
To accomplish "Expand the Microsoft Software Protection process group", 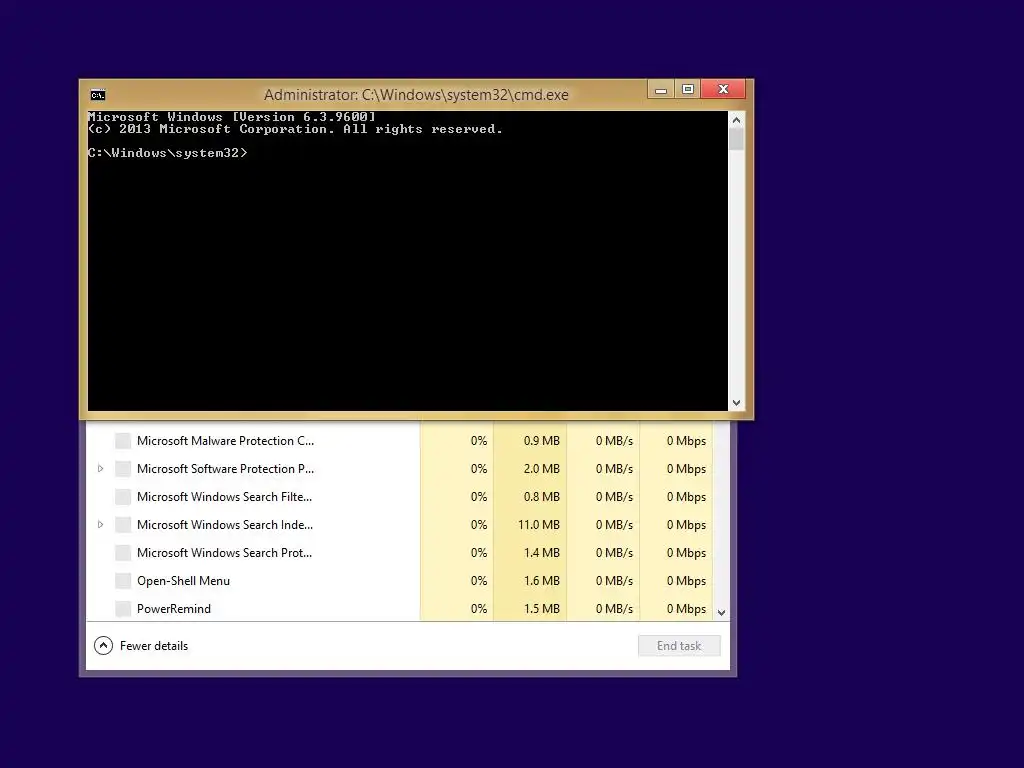I will point(100,469).
